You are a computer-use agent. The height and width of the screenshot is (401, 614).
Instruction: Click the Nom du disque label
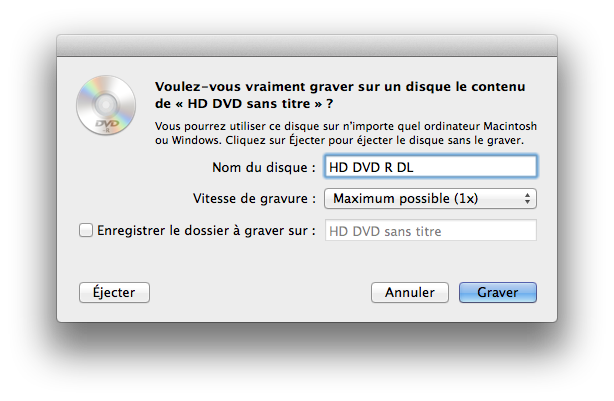264,168
